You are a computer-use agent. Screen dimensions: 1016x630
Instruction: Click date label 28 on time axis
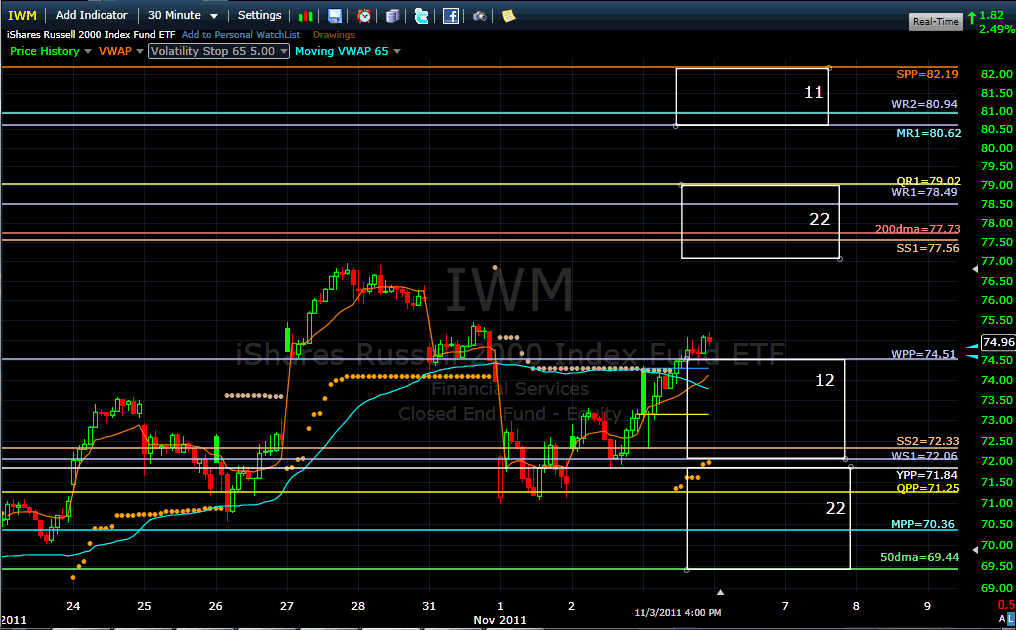[358, 606]
